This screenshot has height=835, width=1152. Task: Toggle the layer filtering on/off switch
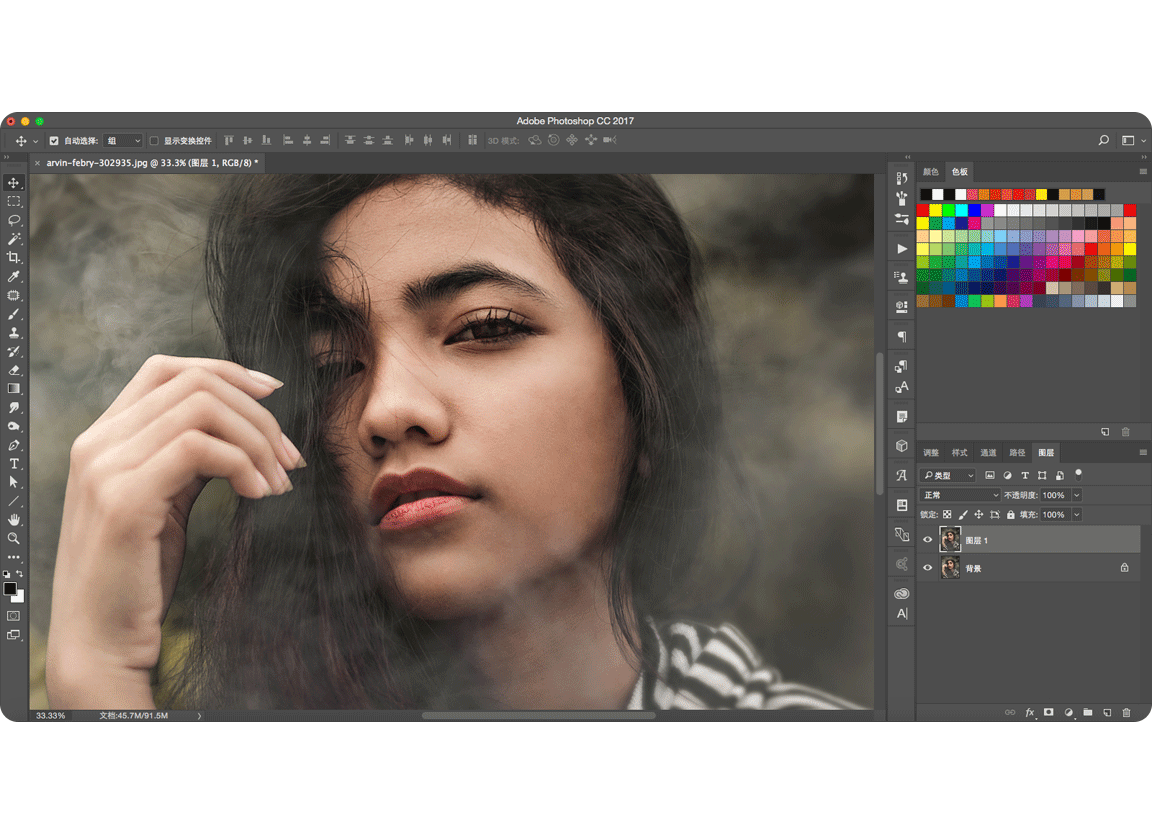point(1079,474)
